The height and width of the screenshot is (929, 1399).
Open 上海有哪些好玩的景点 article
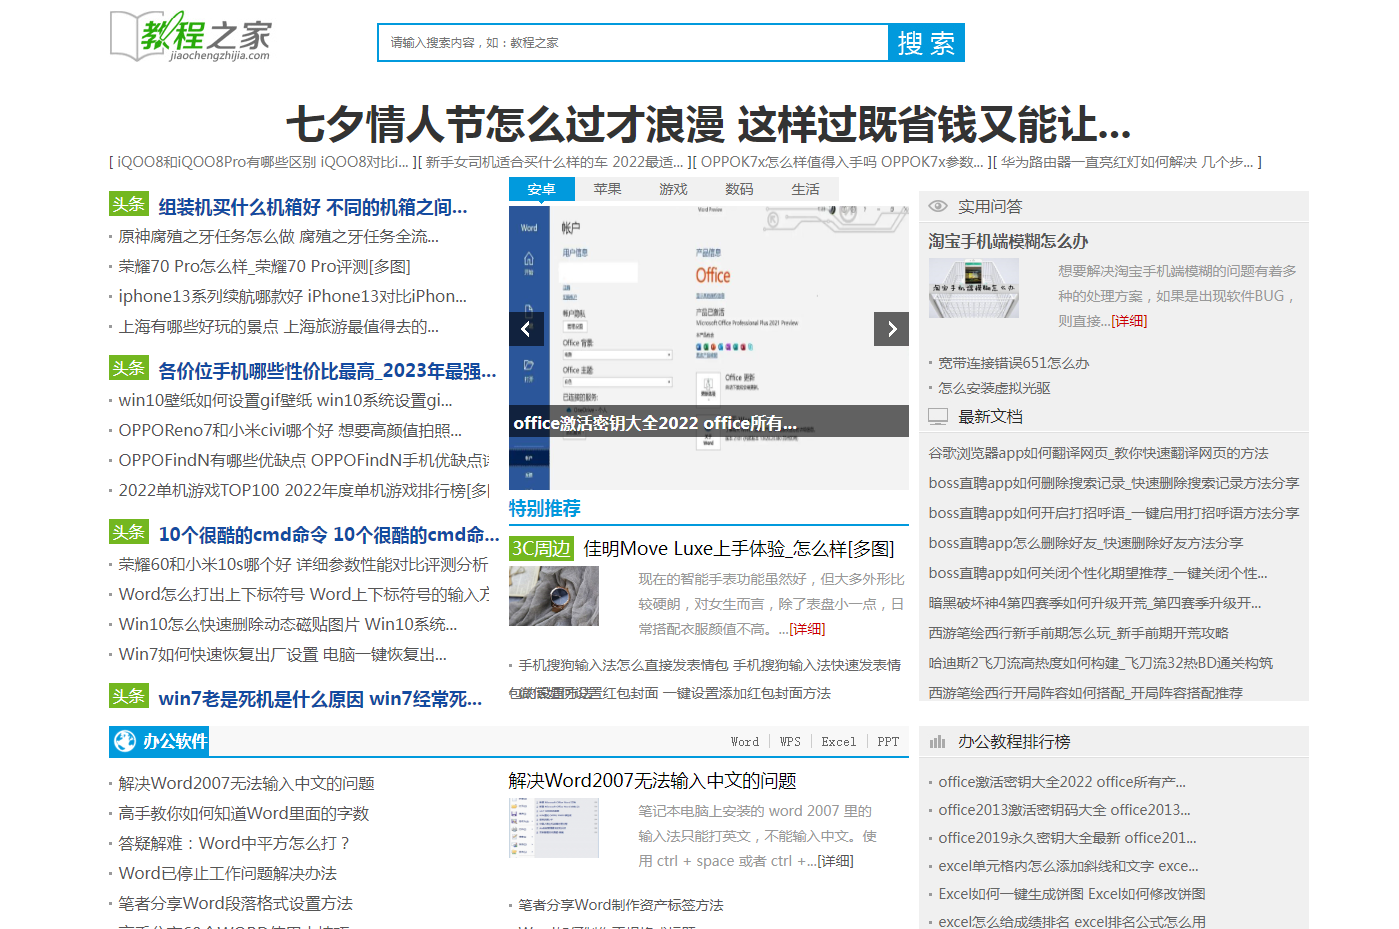click(x=278, y=327)
